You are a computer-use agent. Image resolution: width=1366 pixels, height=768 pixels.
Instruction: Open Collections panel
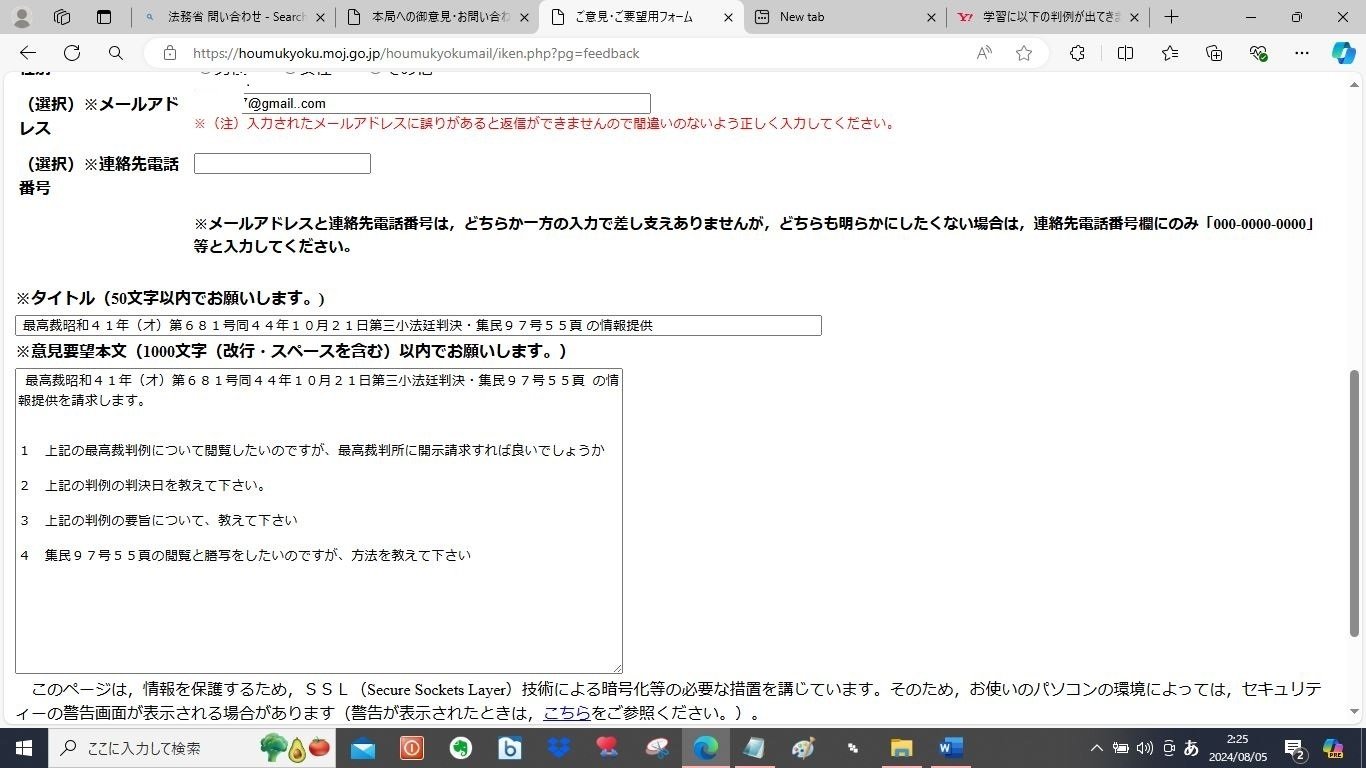1214,53
